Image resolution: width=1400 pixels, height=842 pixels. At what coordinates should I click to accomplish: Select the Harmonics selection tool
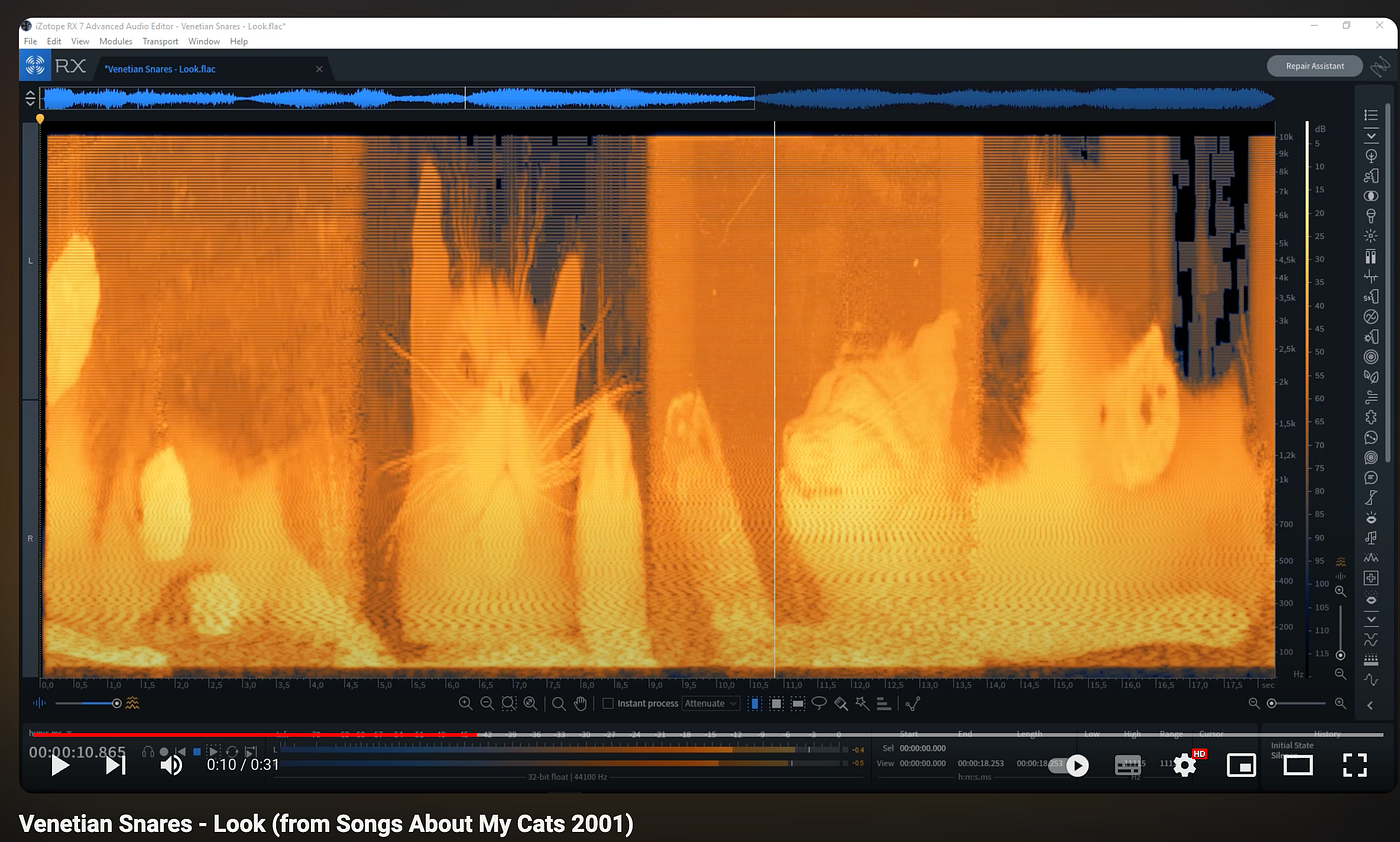(x=884, y=704)
